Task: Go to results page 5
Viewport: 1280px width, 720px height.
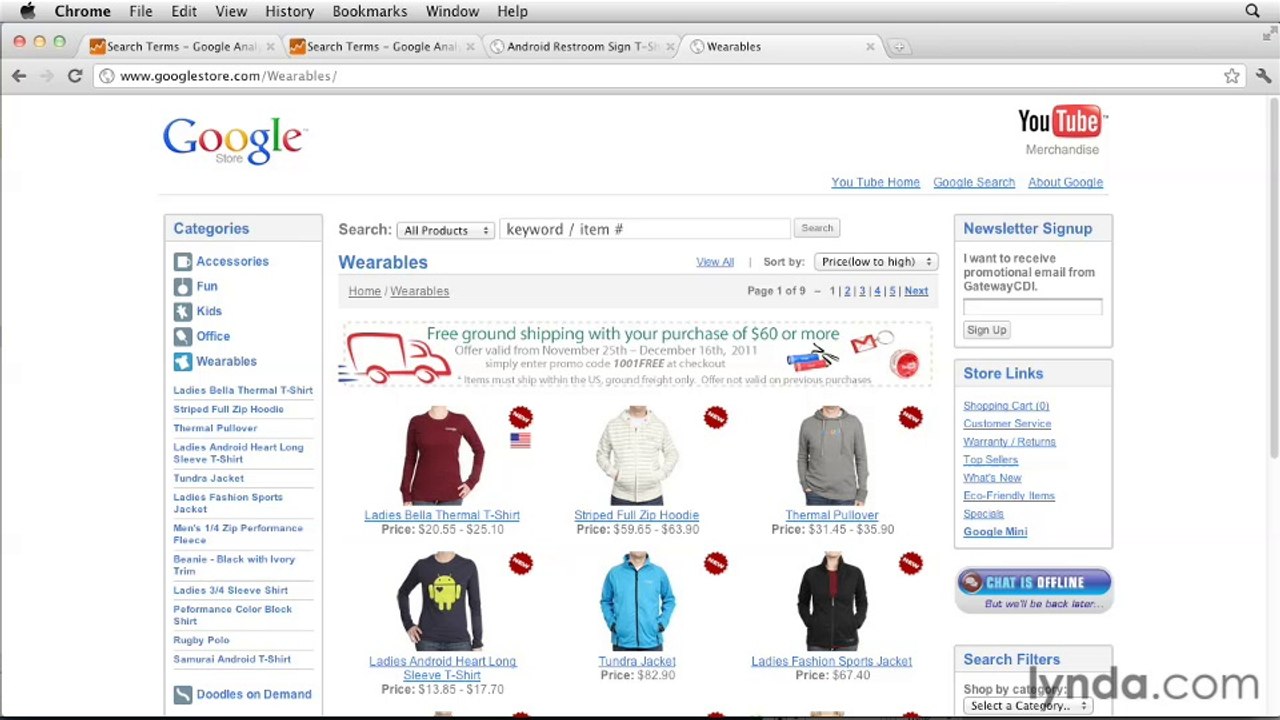Action: click(893, 291)
